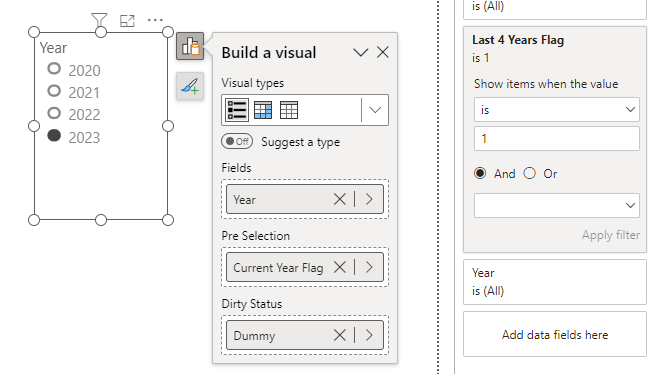The width and height of the screenshot is (654, 374).
Task: Turn on Suggest a type toggle
Action: tap(237, 141)
